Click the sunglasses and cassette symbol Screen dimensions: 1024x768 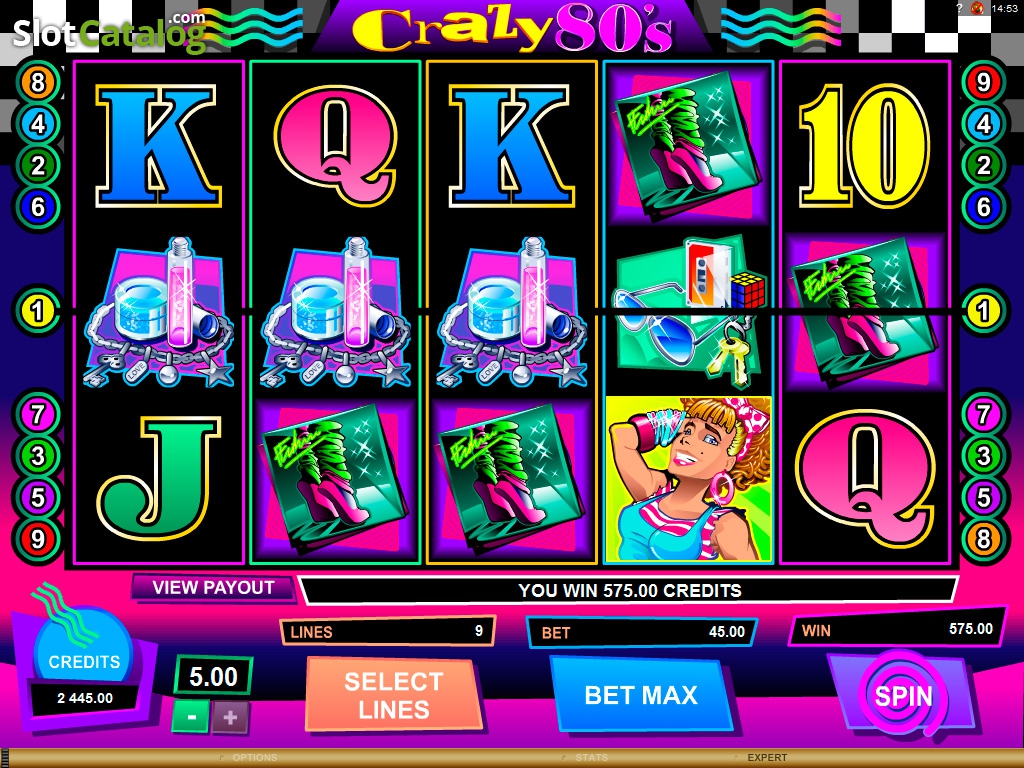coord(688,311)
